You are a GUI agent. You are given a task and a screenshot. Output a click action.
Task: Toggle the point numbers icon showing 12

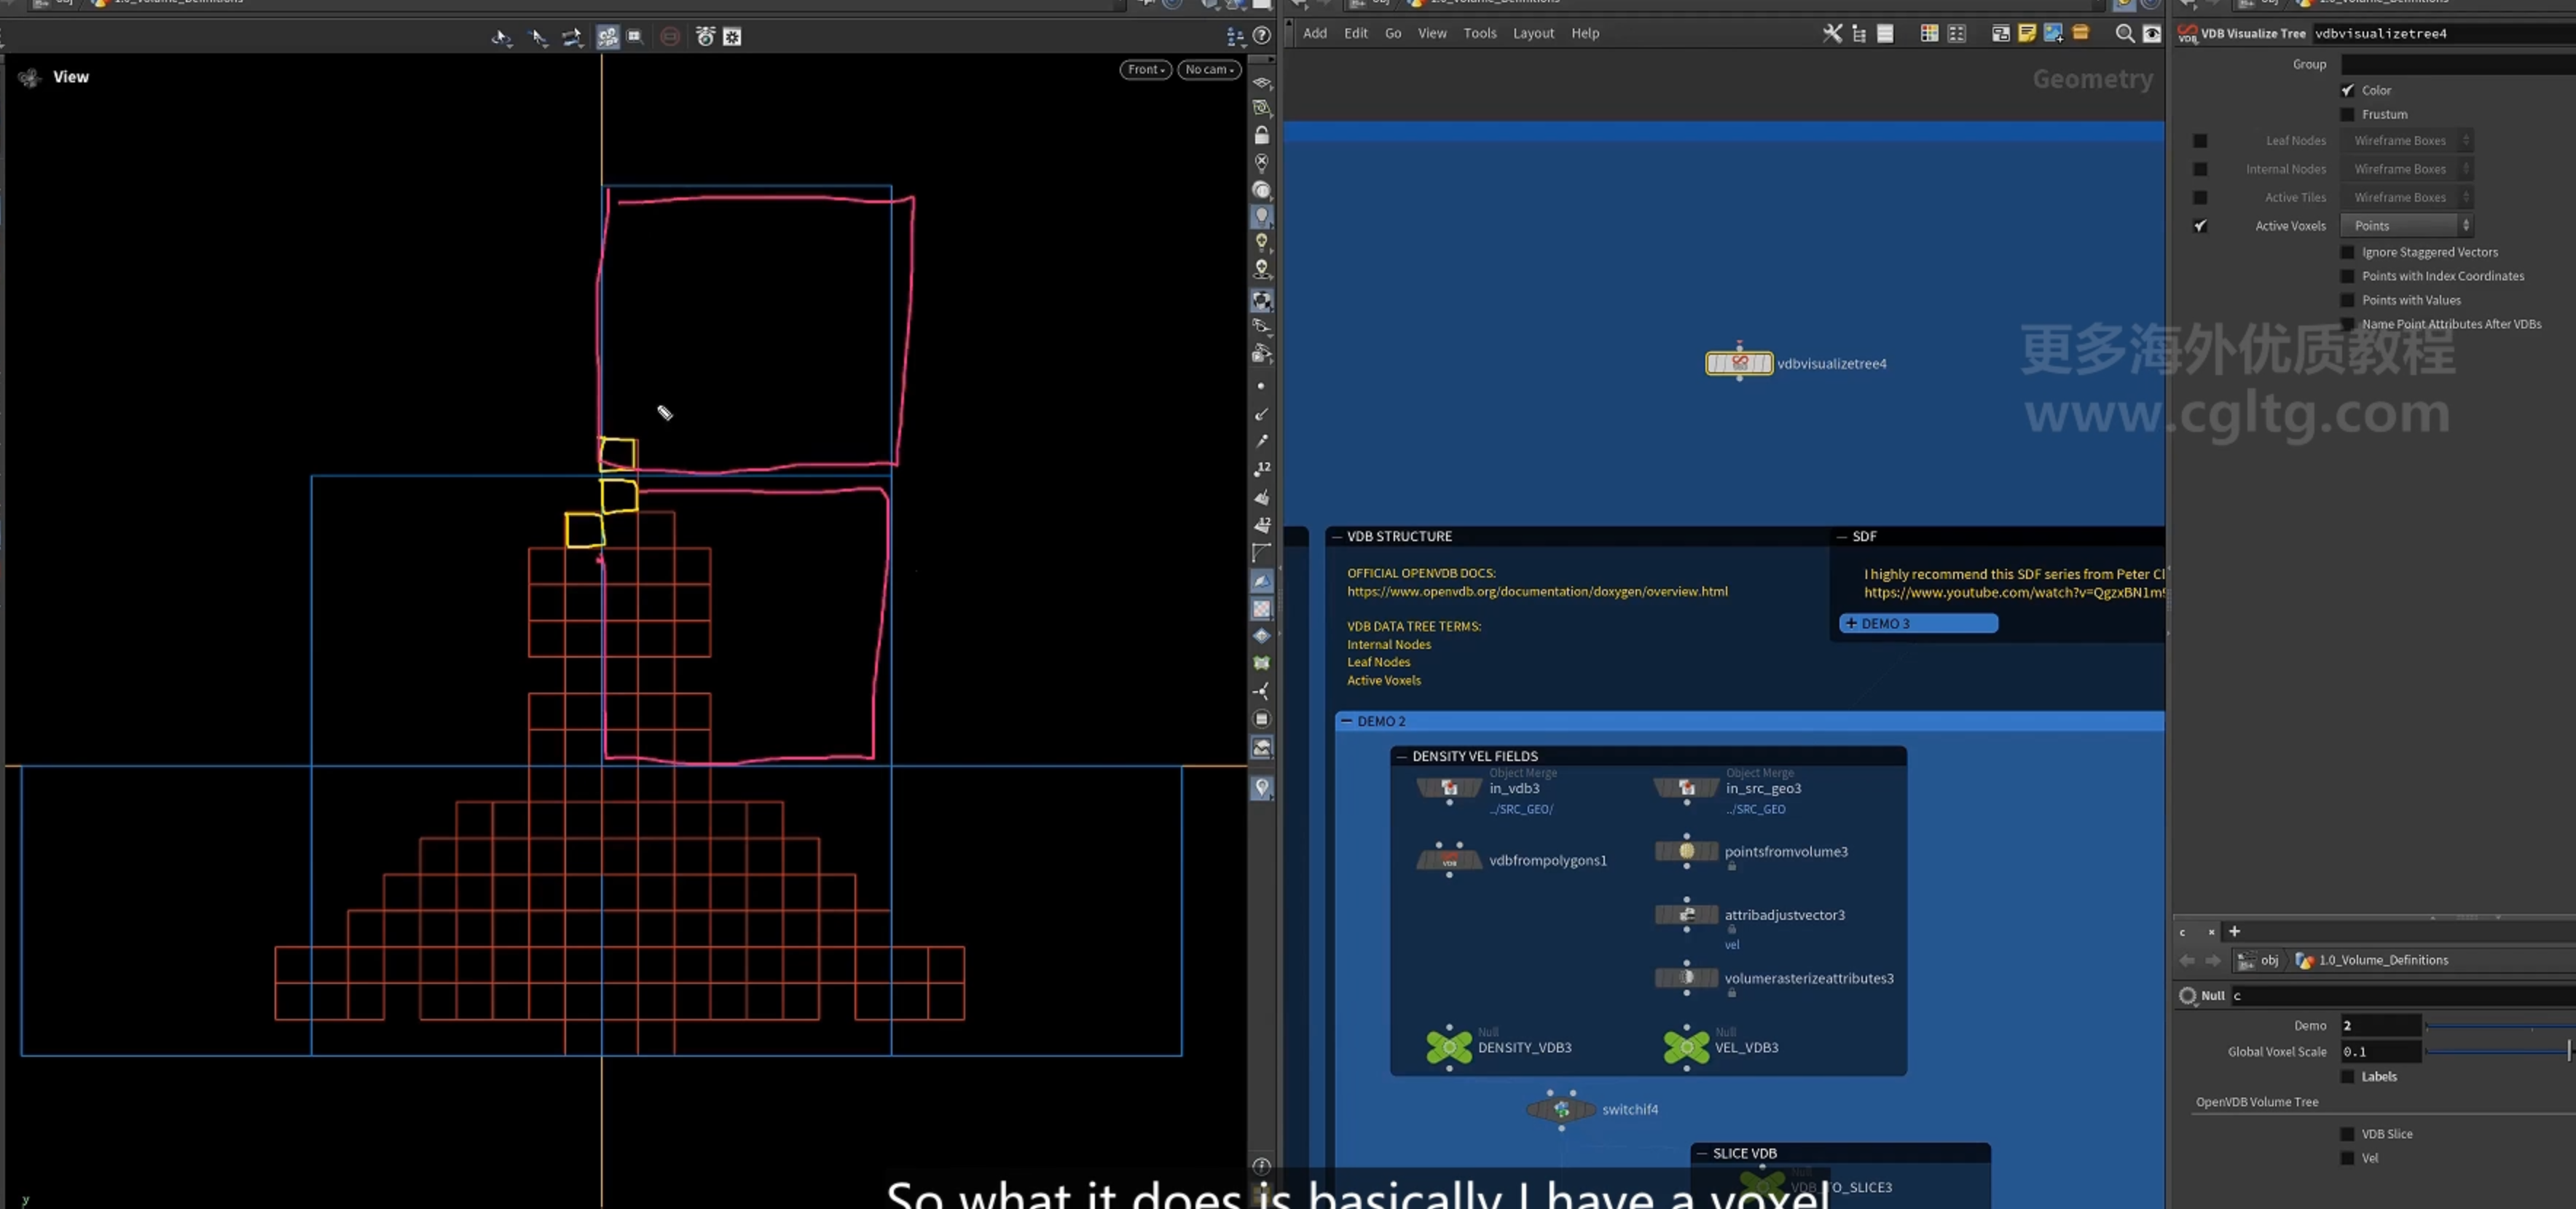[x=1263, y=468]
